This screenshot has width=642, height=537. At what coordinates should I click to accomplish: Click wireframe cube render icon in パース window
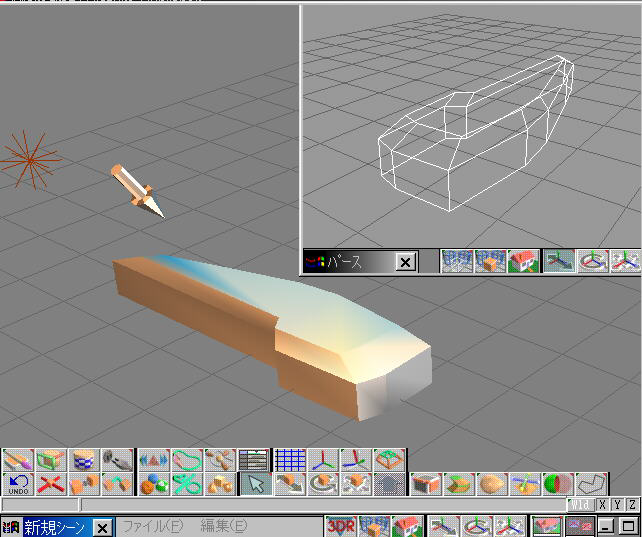point(490,261)
